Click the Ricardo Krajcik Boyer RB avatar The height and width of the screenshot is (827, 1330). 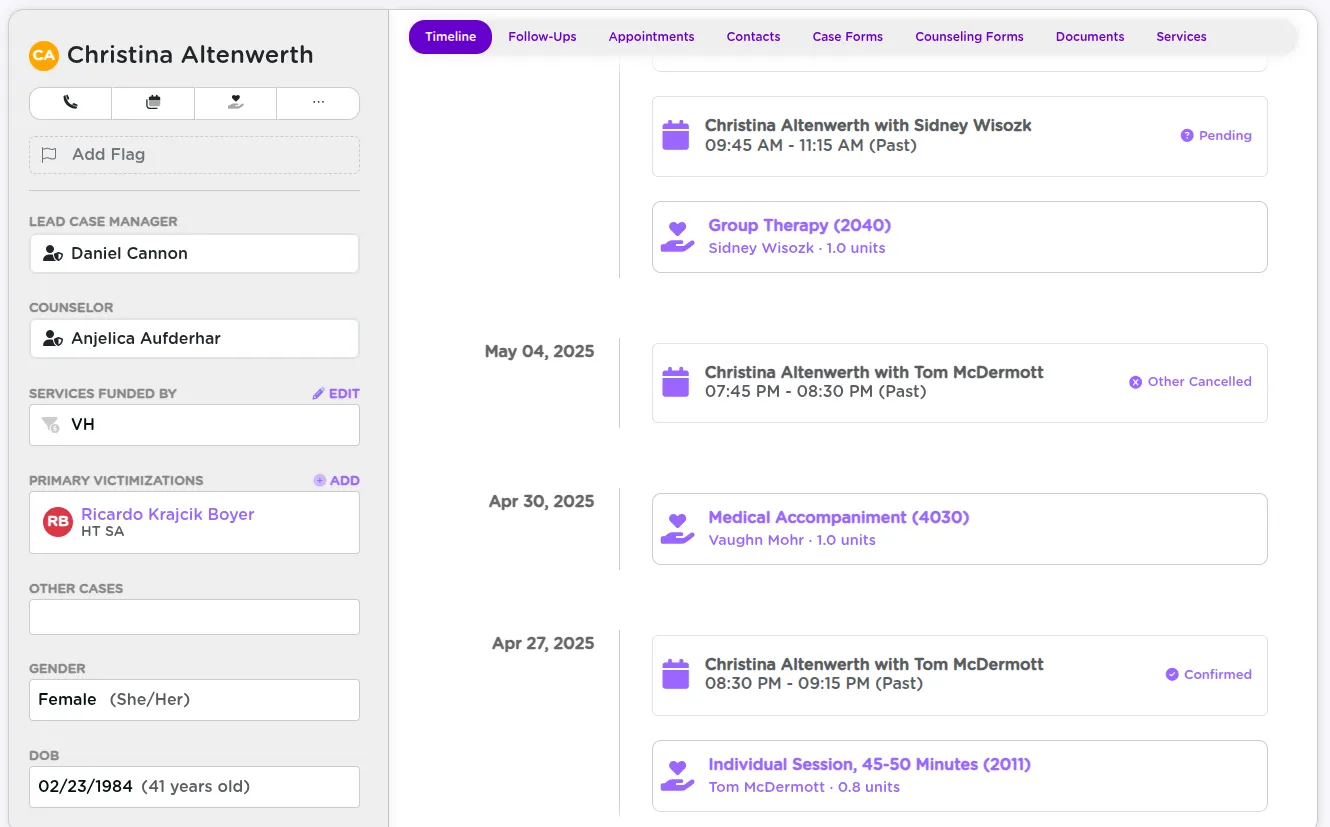58,521
